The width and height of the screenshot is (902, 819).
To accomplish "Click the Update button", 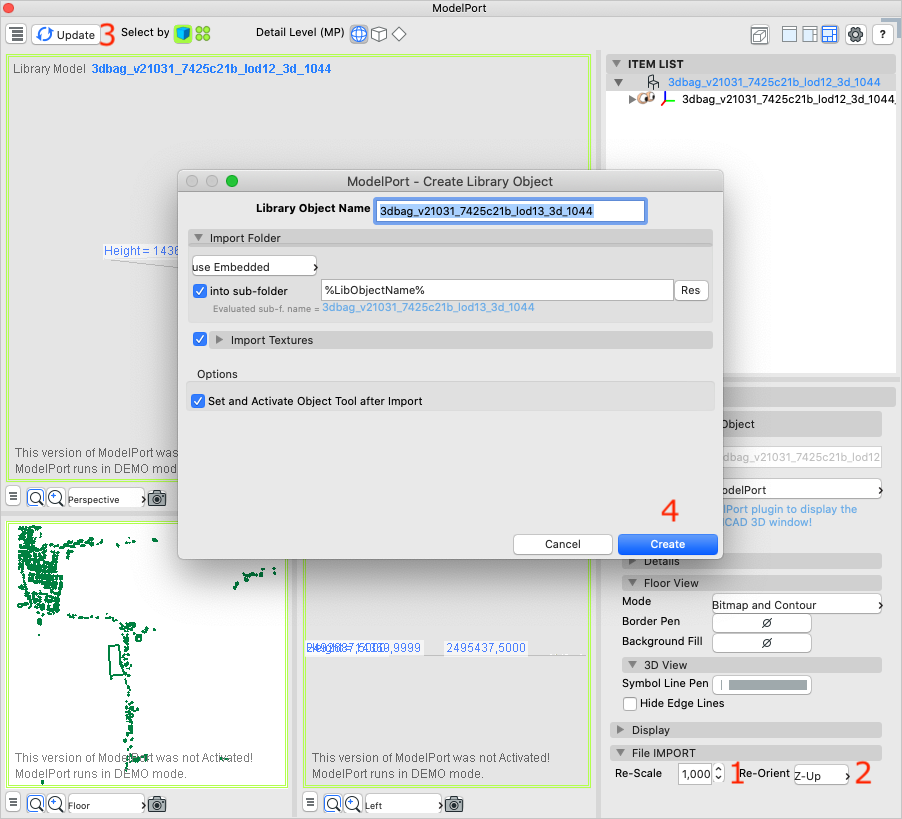I will (x=66, y=35).
